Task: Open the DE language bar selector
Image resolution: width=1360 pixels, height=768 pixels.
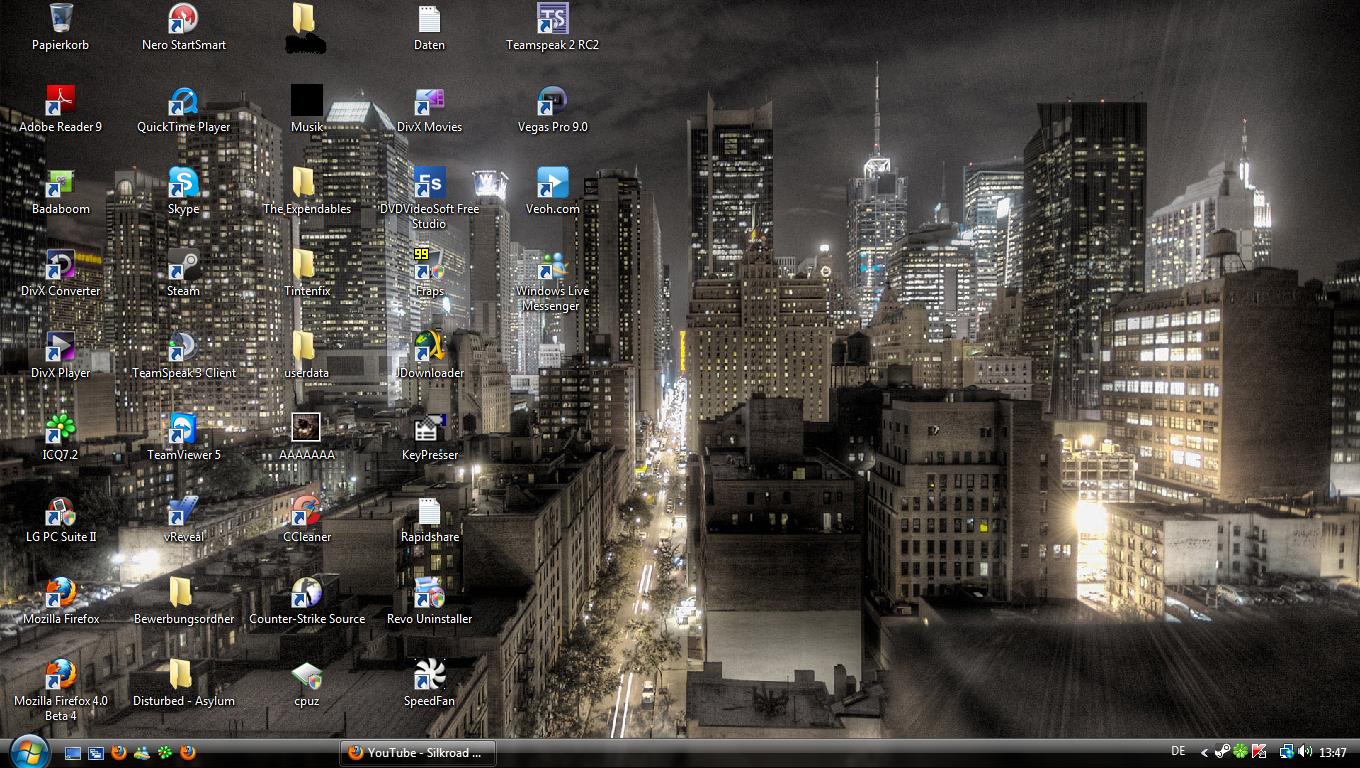Action: [1177, 751]
